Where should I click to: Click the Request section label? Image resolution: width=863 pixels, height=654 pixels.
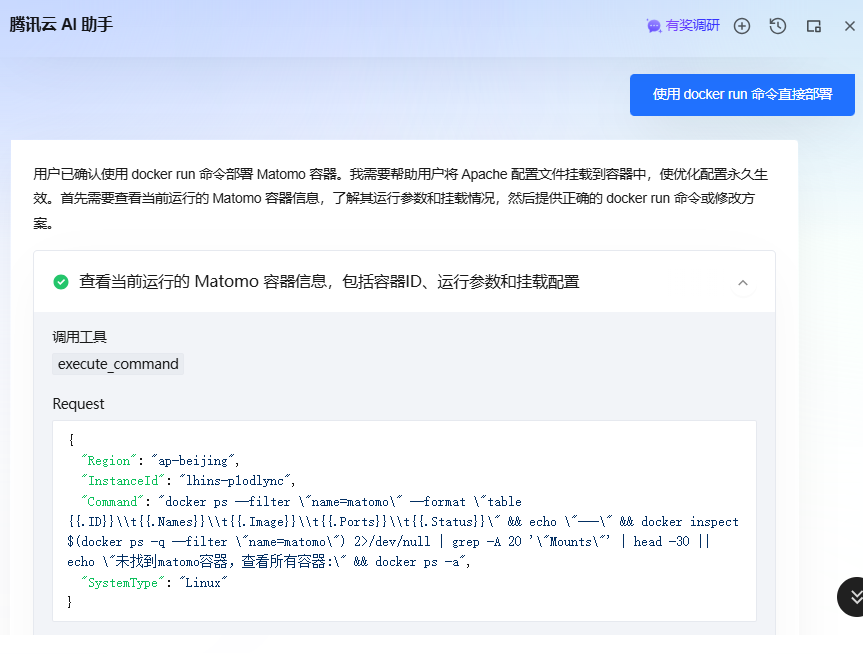tap(78, 404)
